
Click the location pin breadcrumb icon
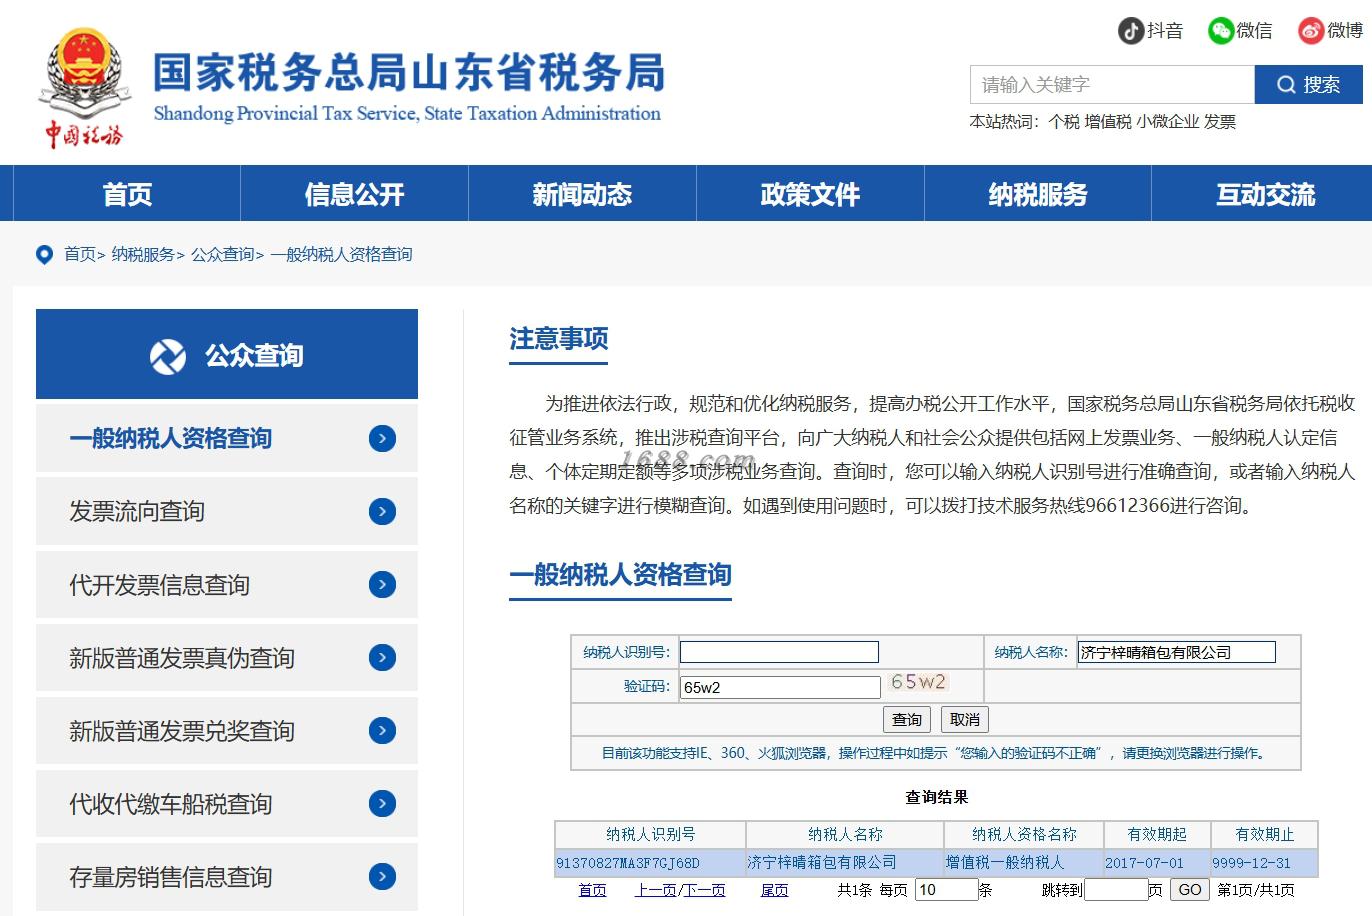coord(44,255)
